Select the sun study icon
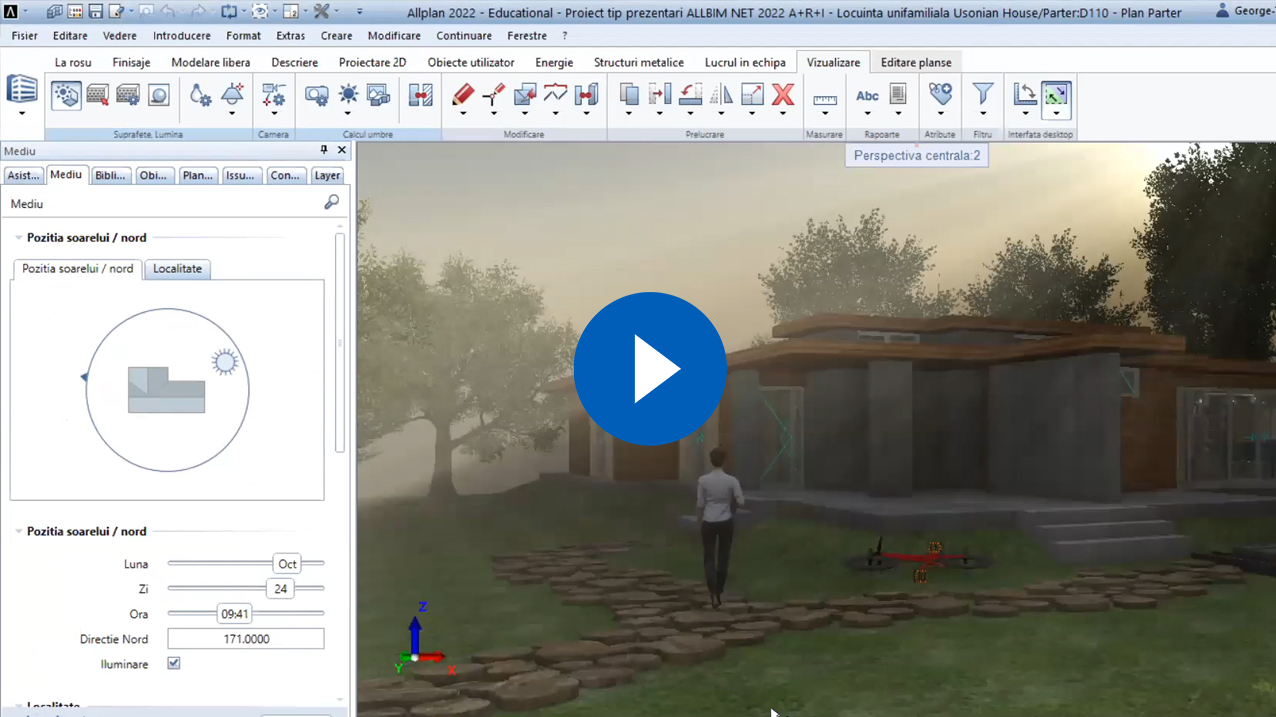The height and width of the screenshot is (717, 1276). click(348, 94)
